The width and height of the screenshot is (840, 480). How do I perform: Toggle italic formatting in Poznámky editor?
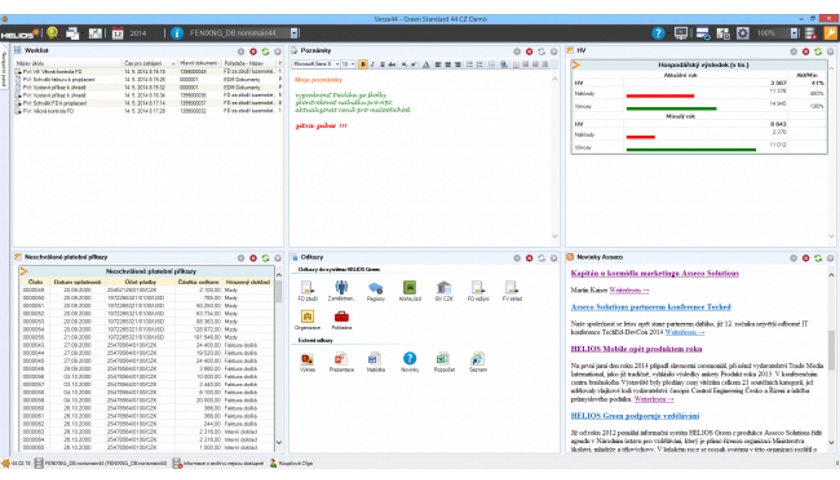tap(373, 64)
